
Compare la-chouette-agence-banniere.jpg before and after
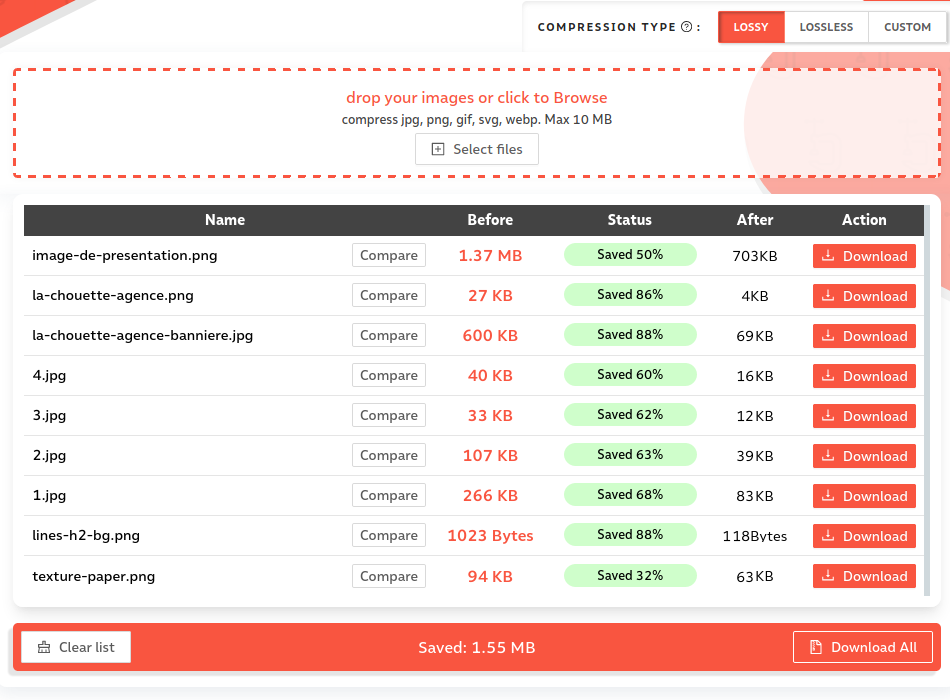(389, 335)
